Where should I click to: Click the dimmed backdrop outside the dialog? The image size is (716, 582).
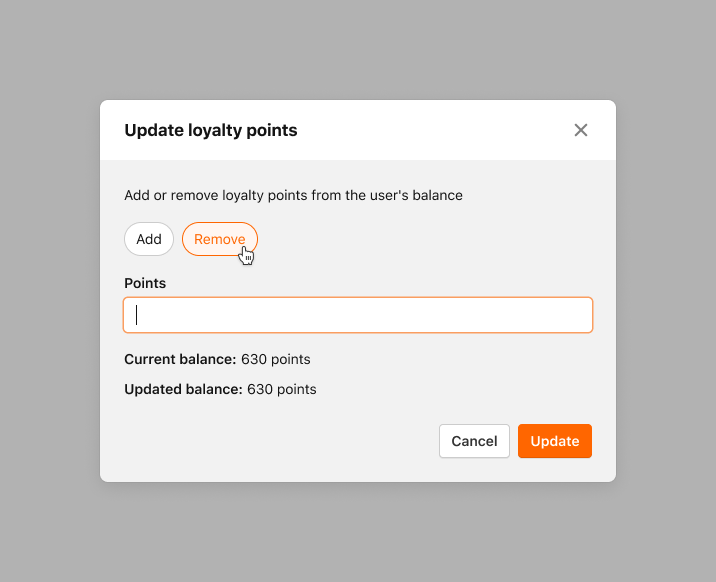click(50, 292)
